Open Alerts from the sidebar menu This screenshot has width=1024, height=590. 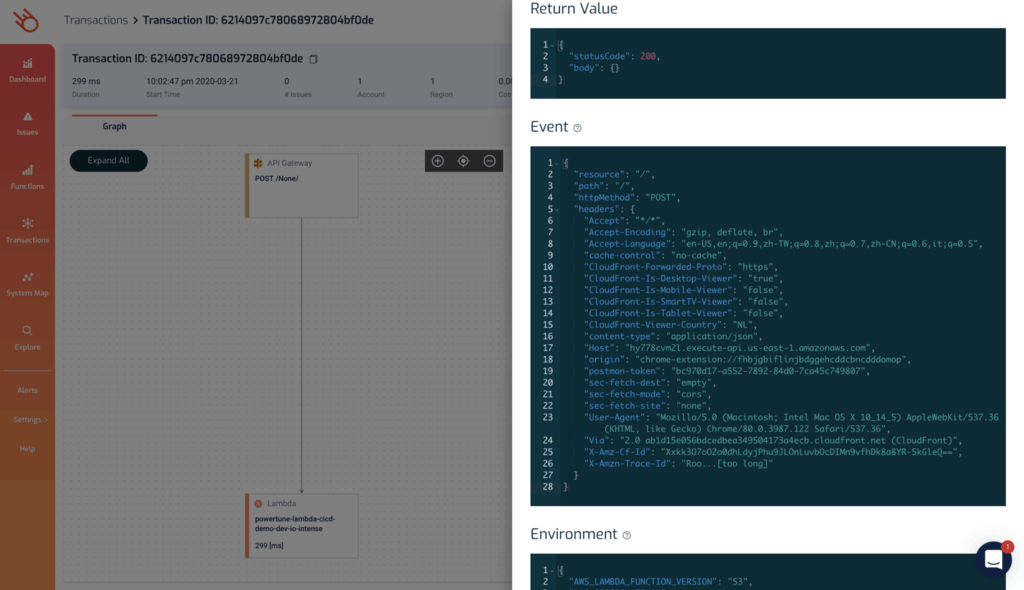pyautogui.click(x=27, y=390)
